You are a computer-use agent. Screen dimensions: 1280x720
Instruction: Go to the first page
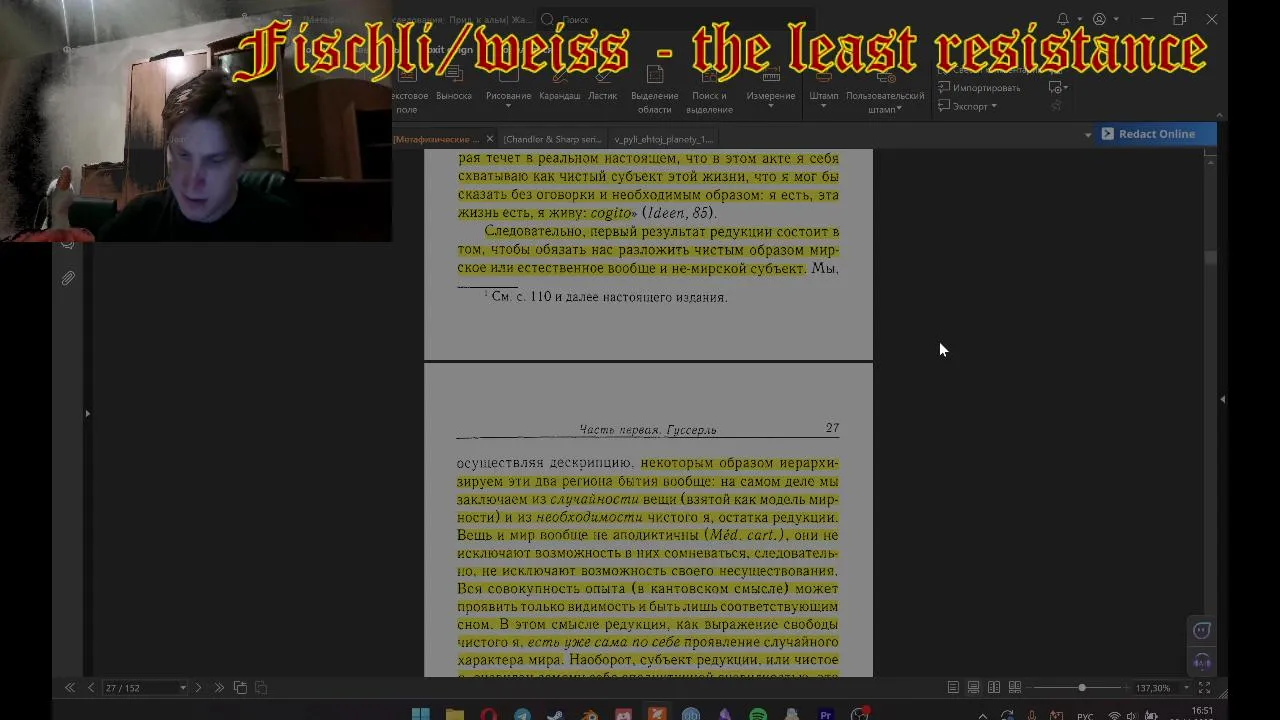(69, 687)
